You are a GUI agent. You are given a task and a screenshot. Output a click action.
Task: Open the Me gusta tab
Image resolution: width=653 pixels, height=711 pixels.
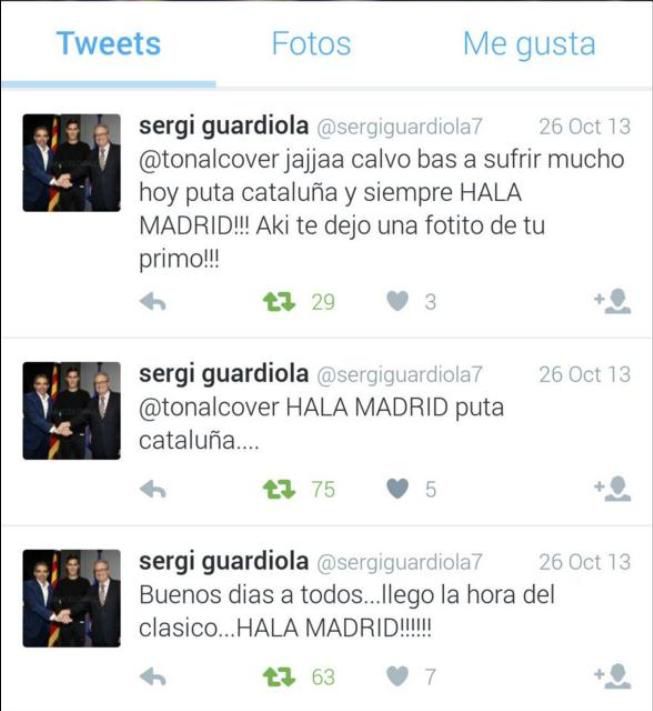pos(529,44)
